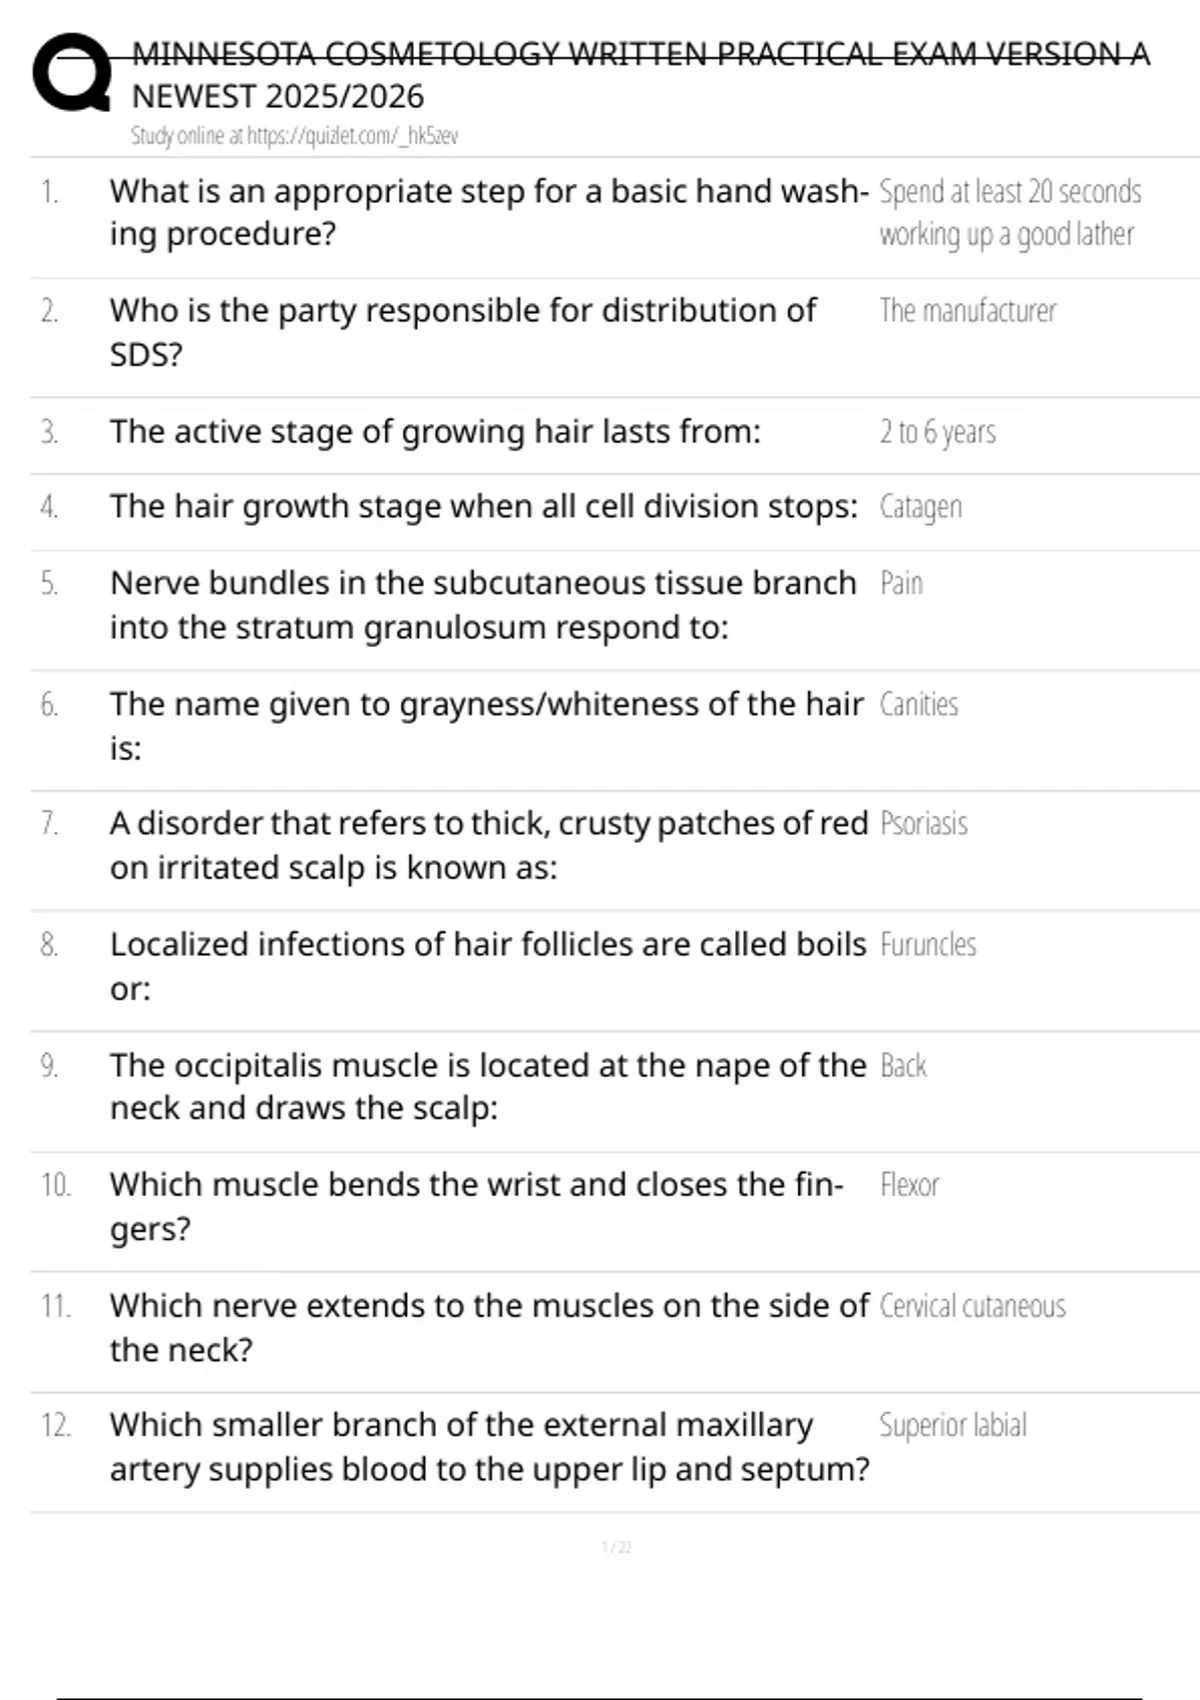
Task: Click the Quizlet Q logo icon
Action: pos(72,72)
